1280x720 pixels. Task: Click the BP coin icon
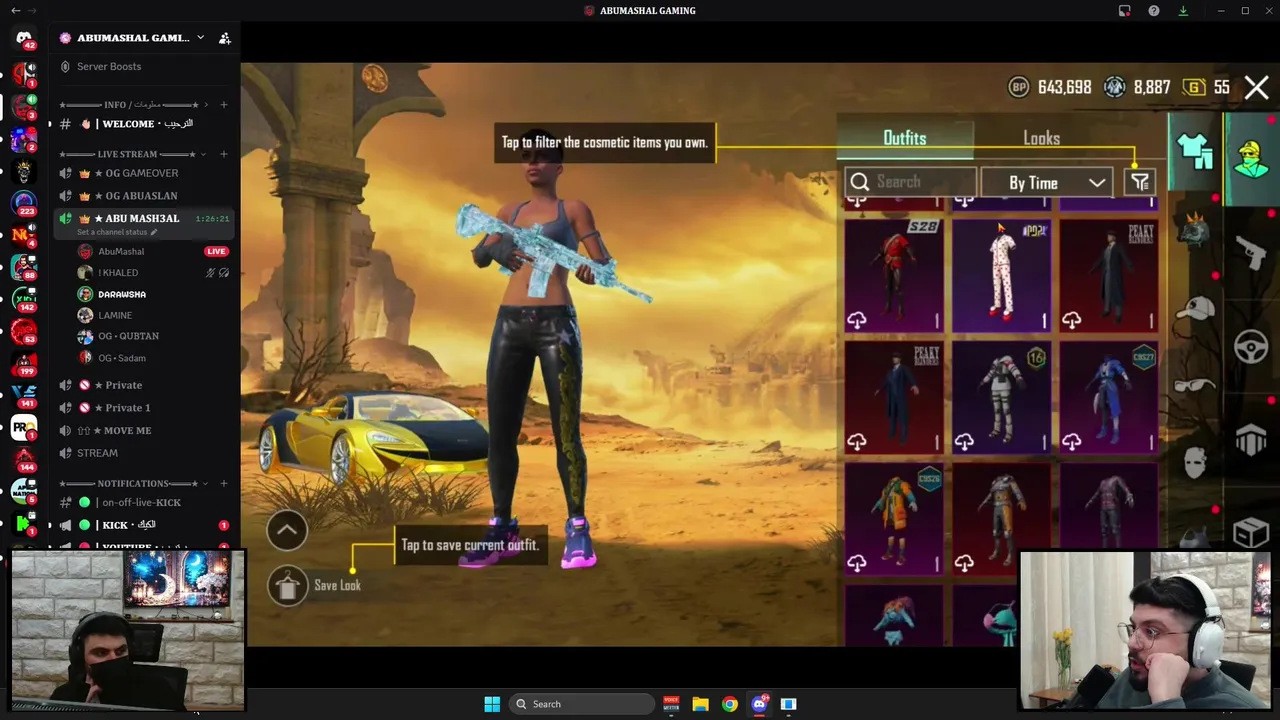(1019, 88)
